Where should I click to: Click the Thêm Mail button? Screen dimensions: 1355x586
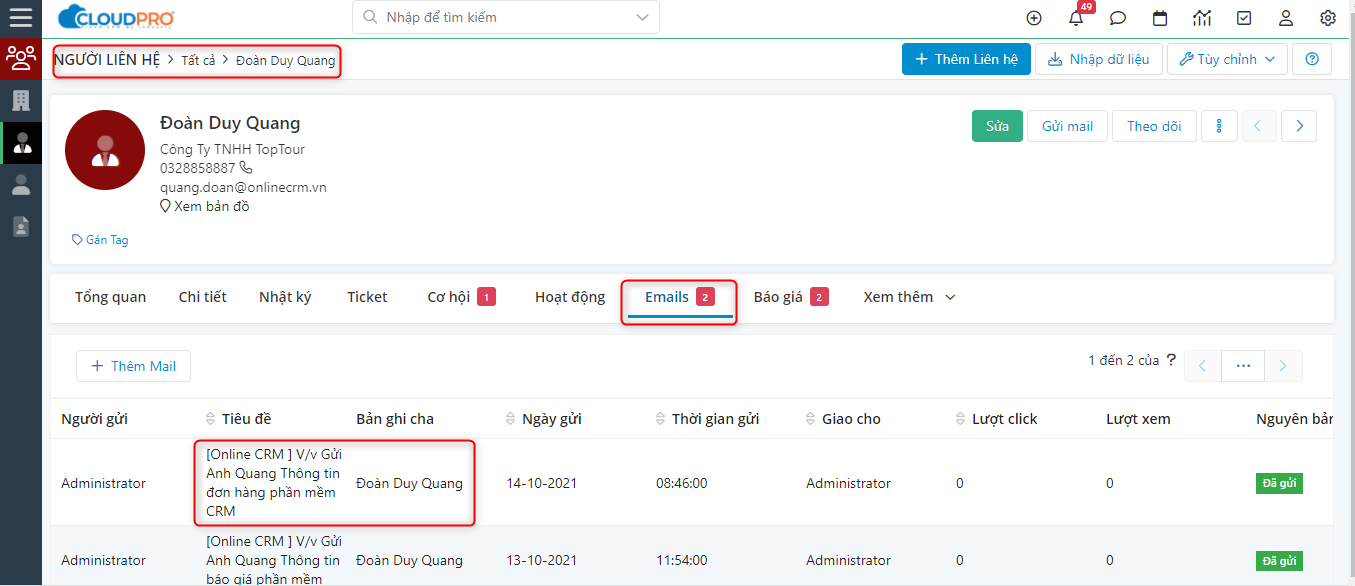pyautogui.click(x=133, y=366)
